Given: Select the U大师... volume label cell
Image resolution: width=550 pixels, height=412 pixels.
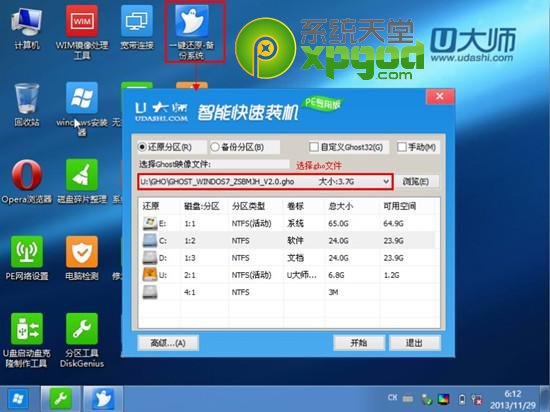Looking at the screenshot, I should click(x=302, y=275).
